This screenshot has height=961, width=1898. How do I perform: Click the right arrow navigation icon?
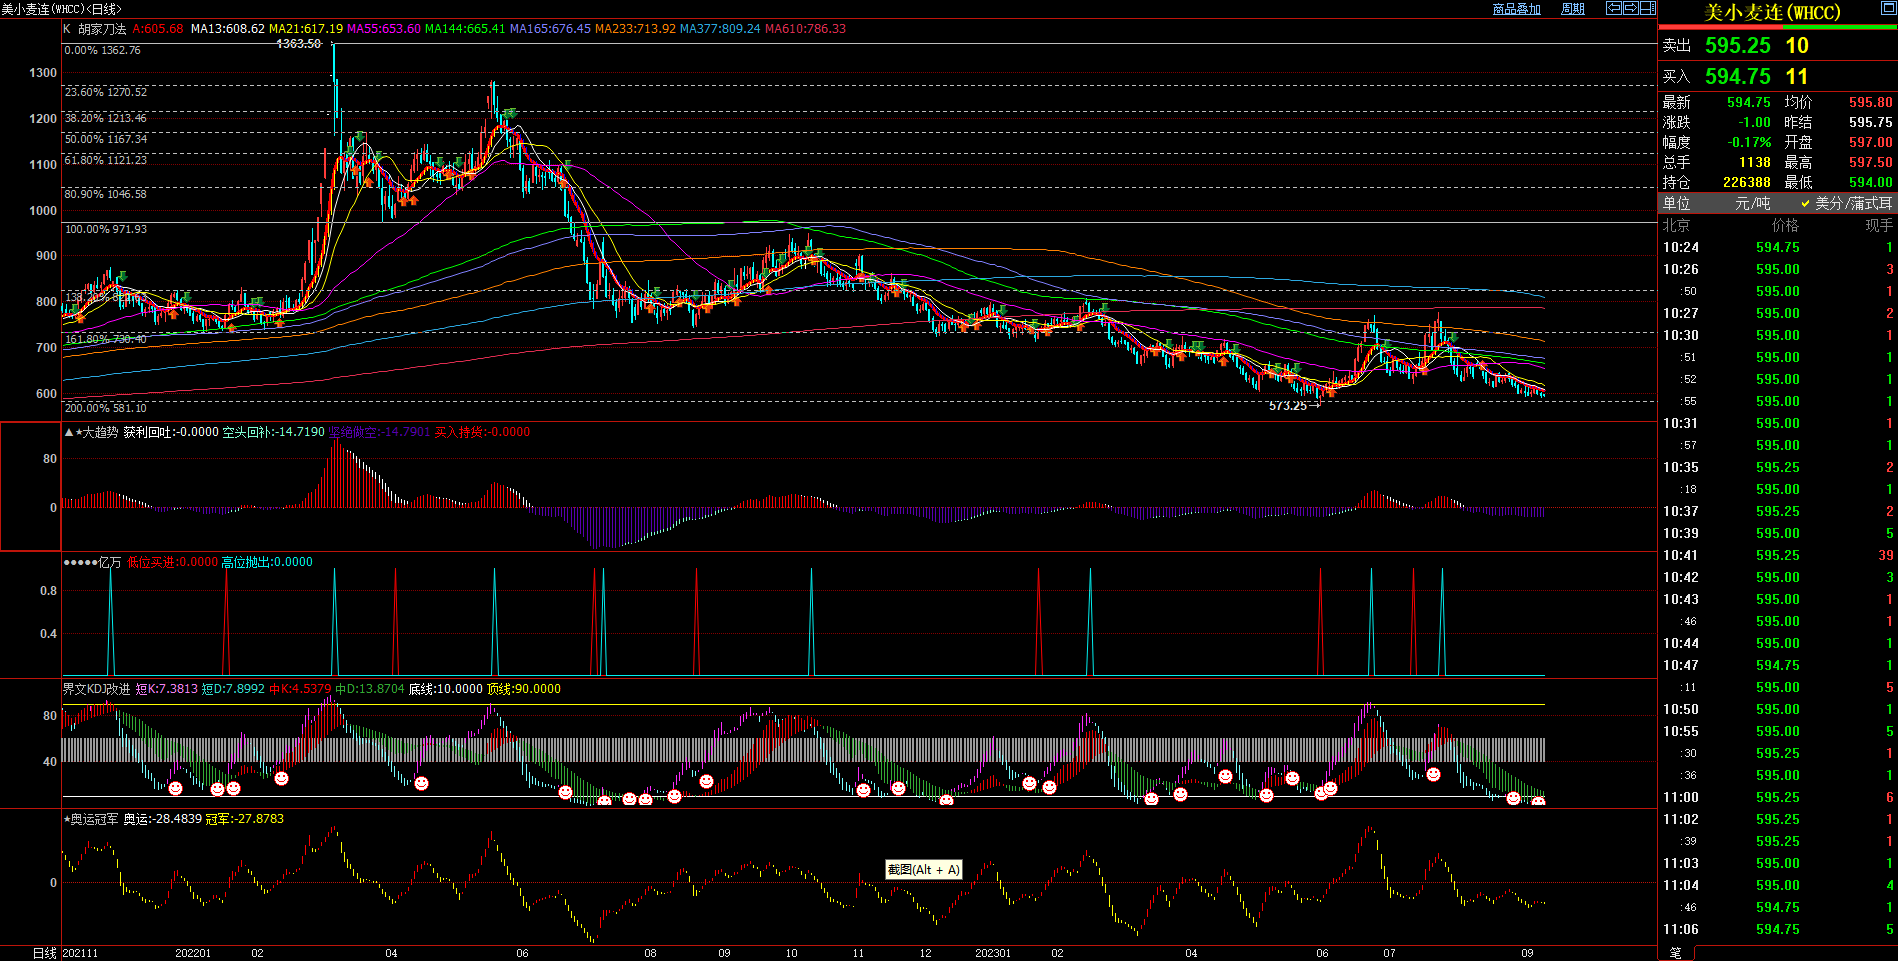(1630, 8)
